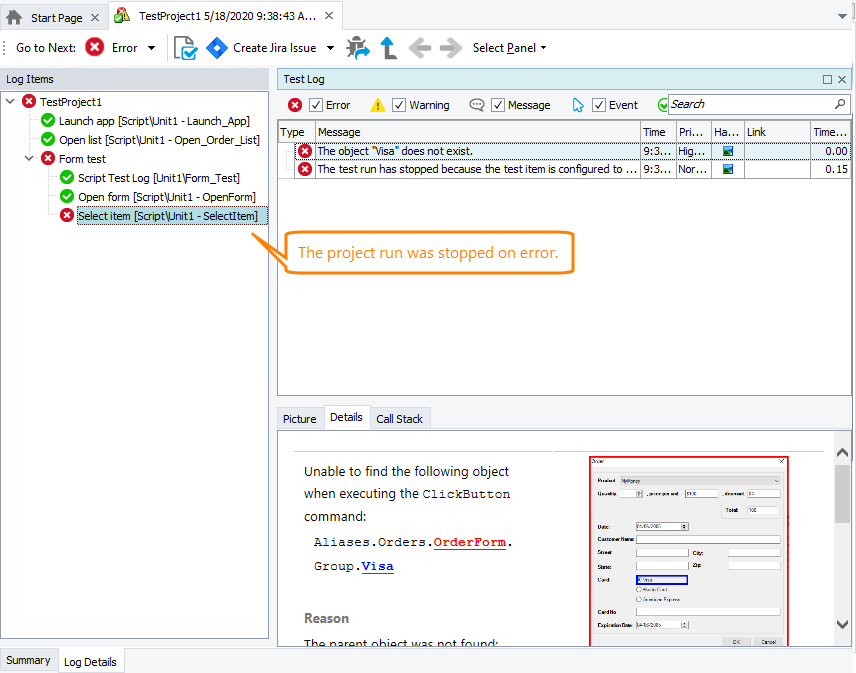Toggle the Warning filter checkbox
This screenshot has height=673, width=856.
coord(399,105)
